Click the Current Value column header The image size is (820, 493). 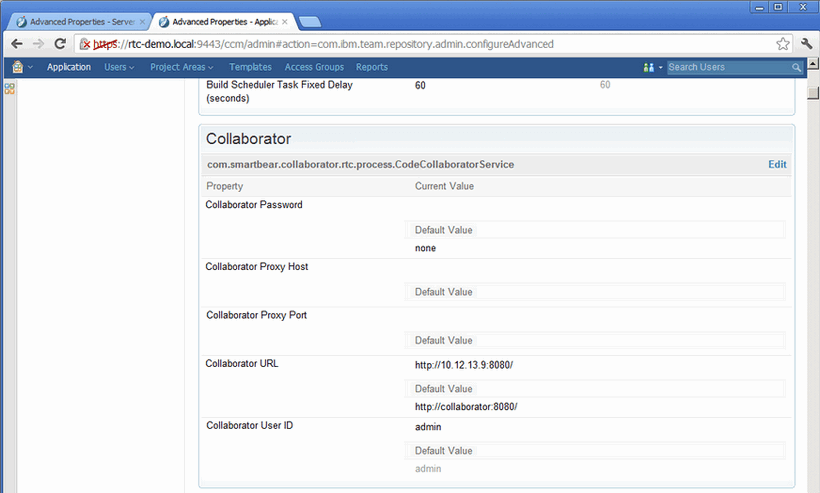tap(444, 186)
